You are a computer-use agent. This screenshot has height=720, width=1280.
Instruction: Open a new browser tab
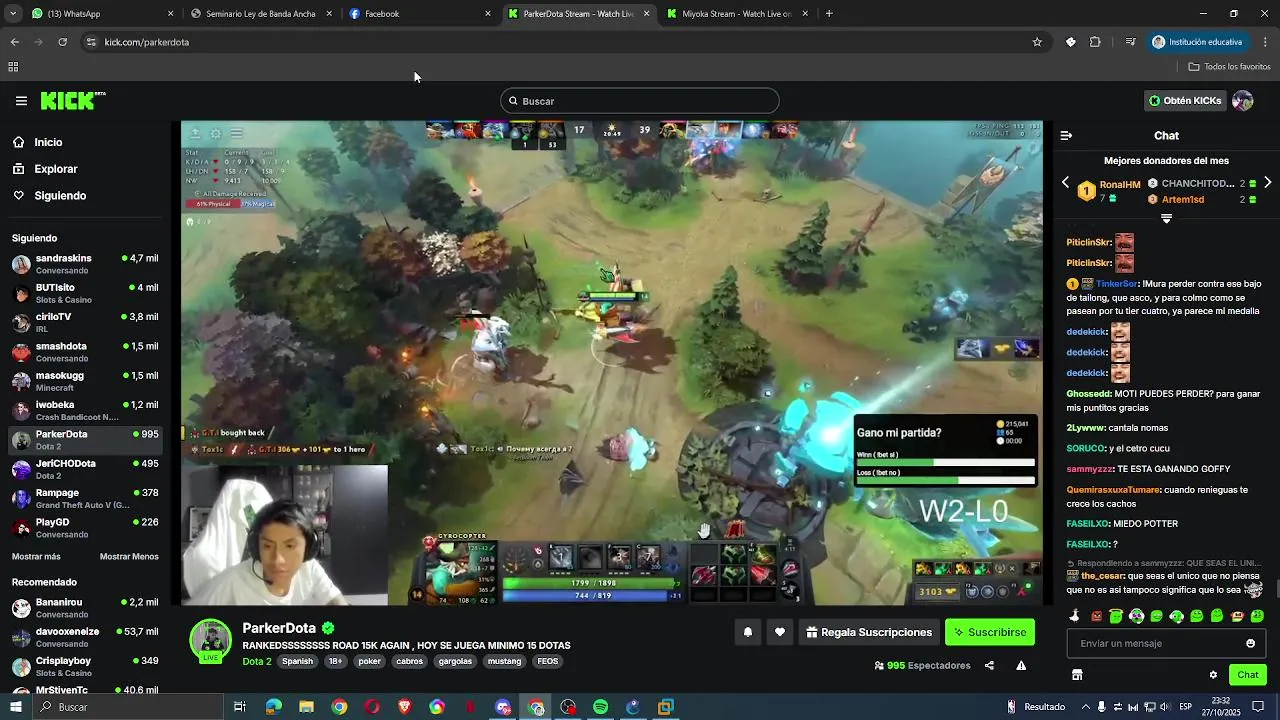coord(829,14)
